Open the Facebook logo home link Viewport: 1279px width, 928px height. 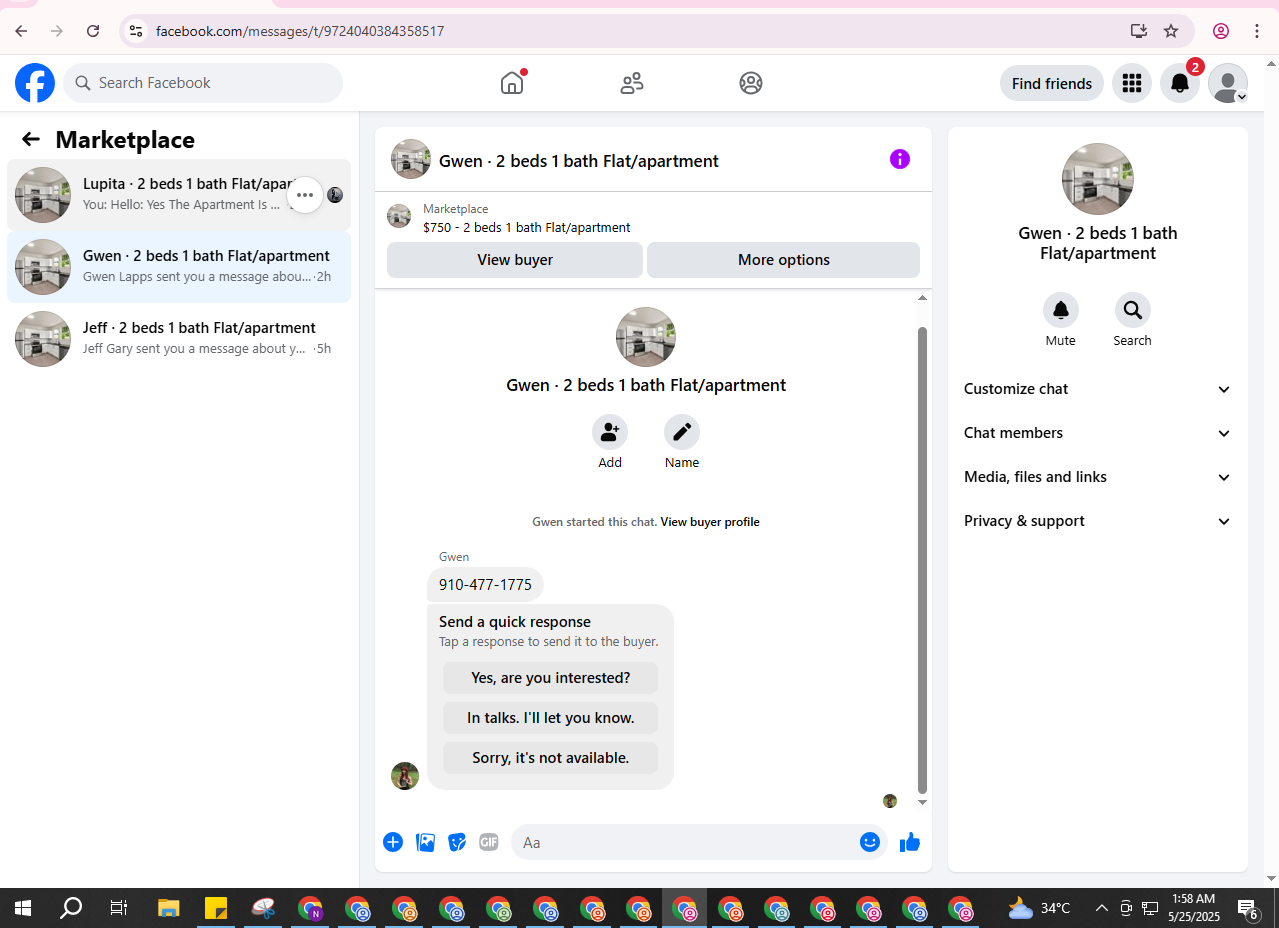(x=35, y=83)
